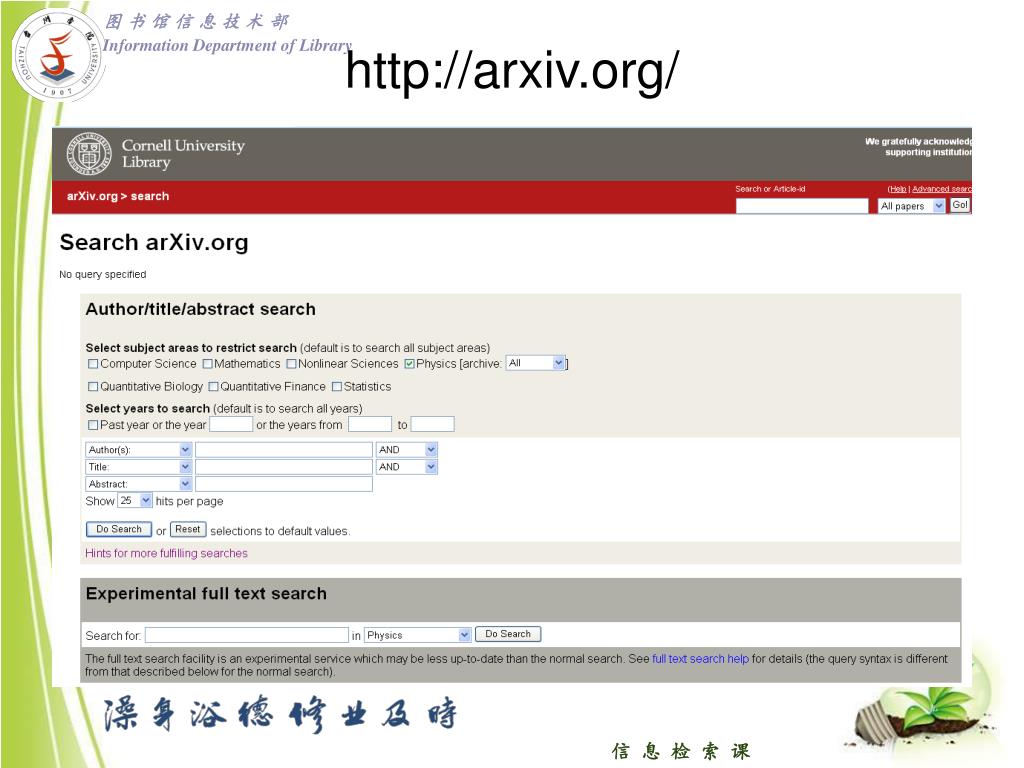
Task: Open the AND operator dropdown beside Title
Action: [x=406, y=466]
